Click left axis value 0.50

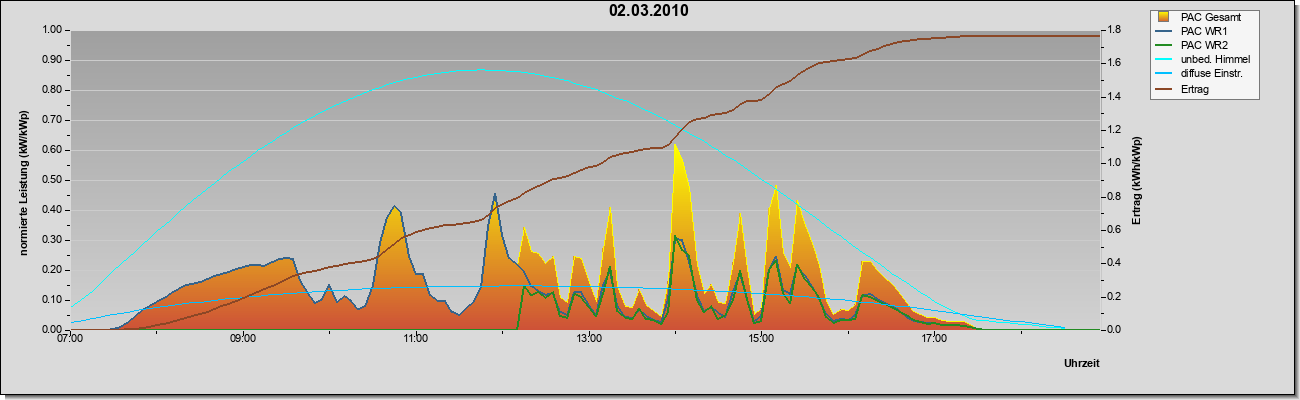click(x=54, y=180)
